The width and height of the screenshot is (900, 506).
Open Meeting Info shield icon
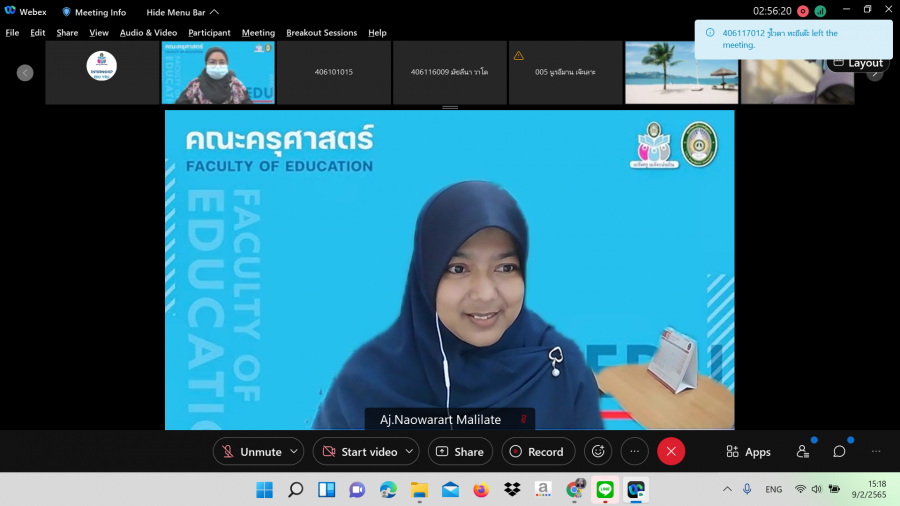67,12
